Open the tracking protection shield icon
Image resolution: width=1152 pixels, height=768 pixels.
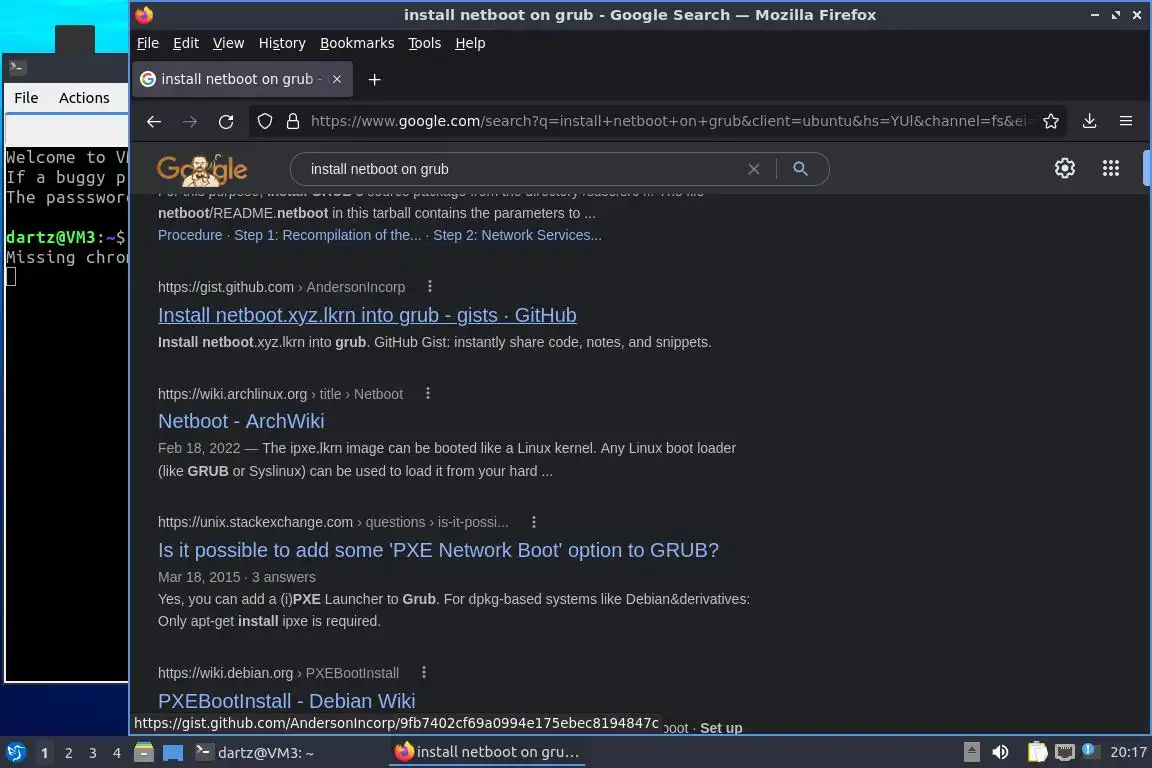tap(264, 121)
